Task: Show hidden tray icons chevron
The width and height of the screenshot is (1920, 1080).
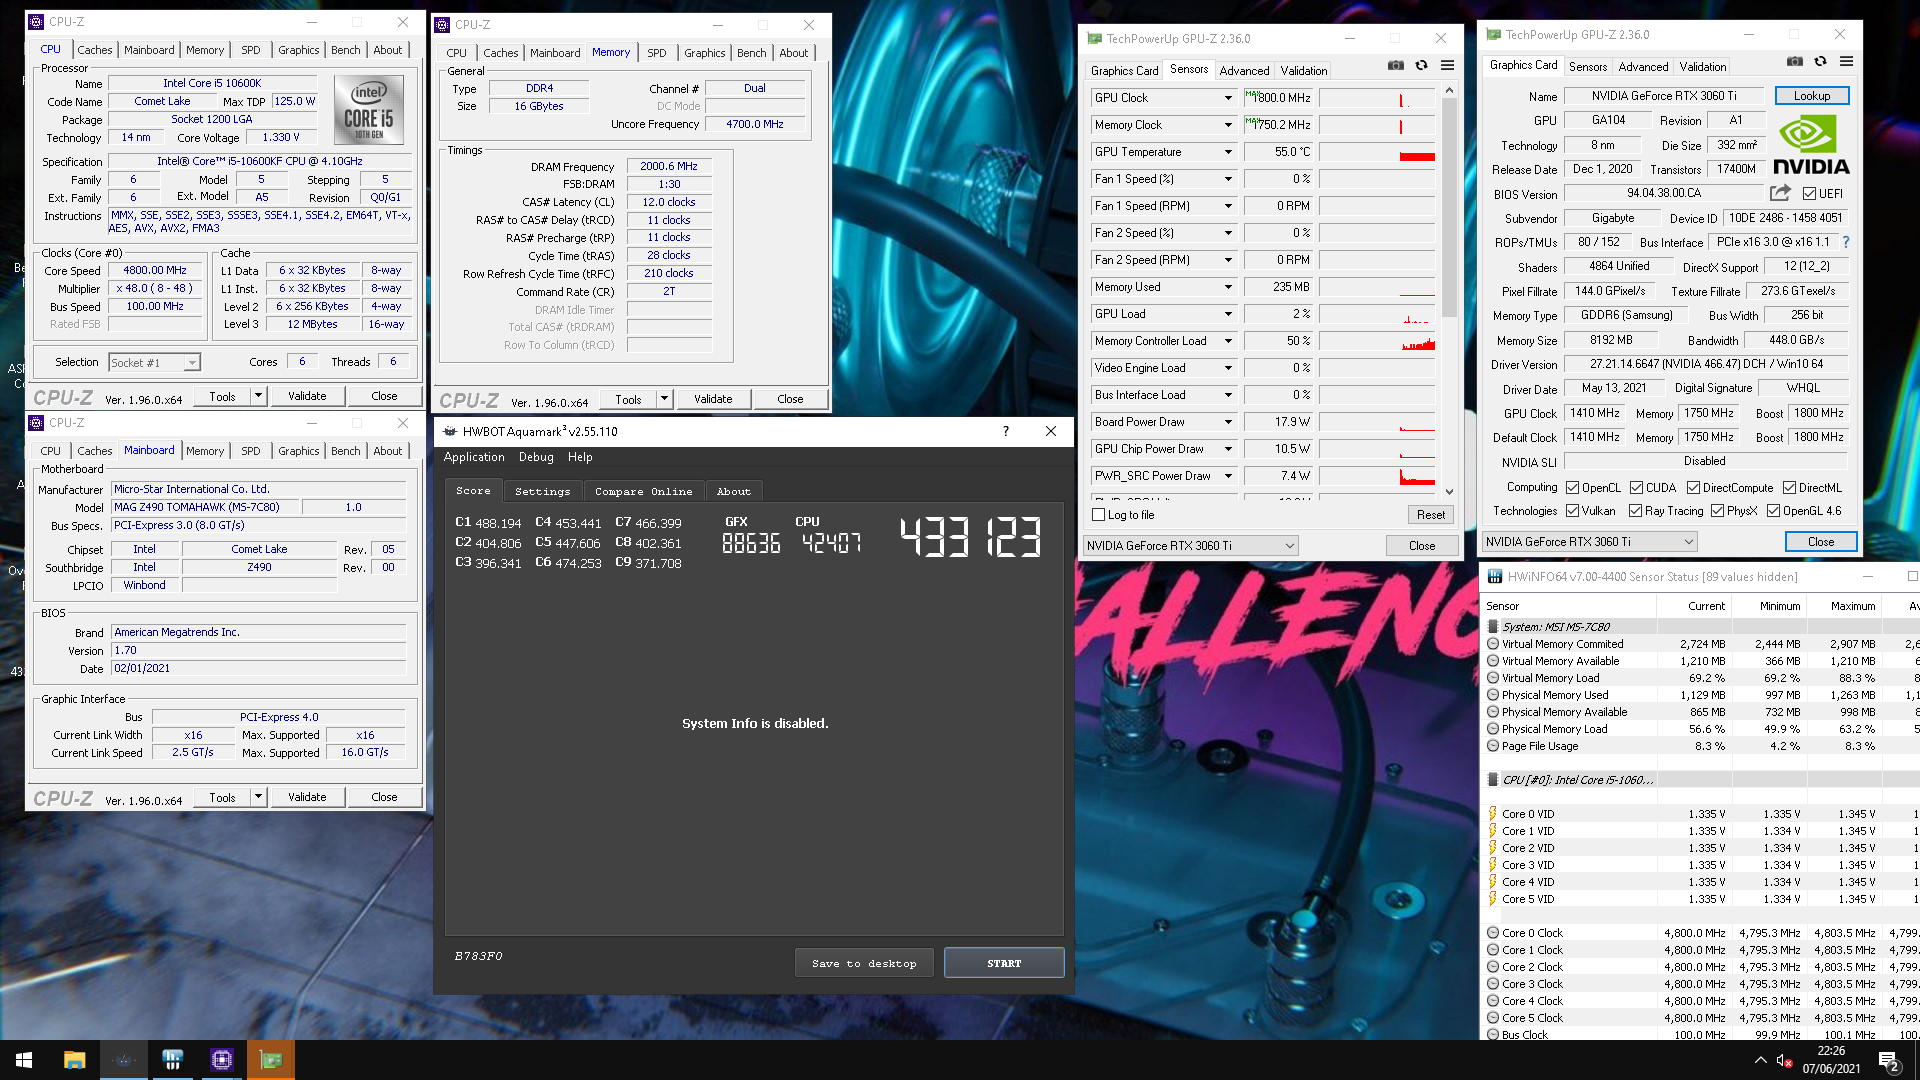Action: [x=1760, y=1060]
